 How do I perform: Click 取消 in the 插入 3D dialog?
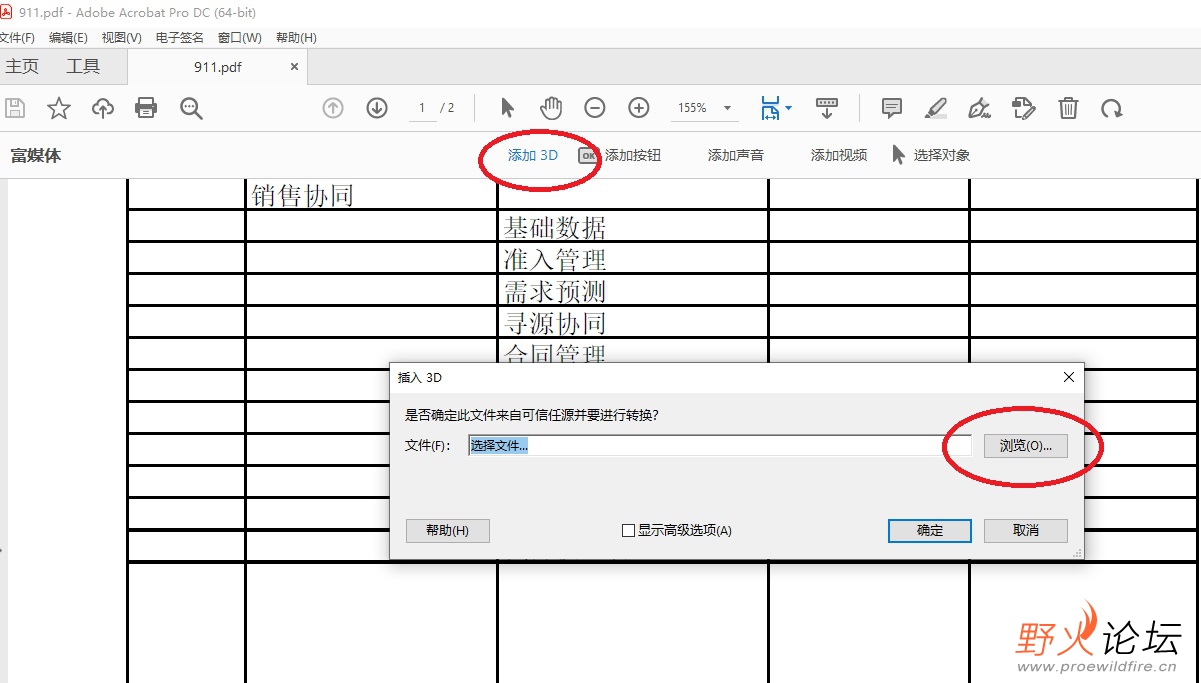[x=1026, y=530]
